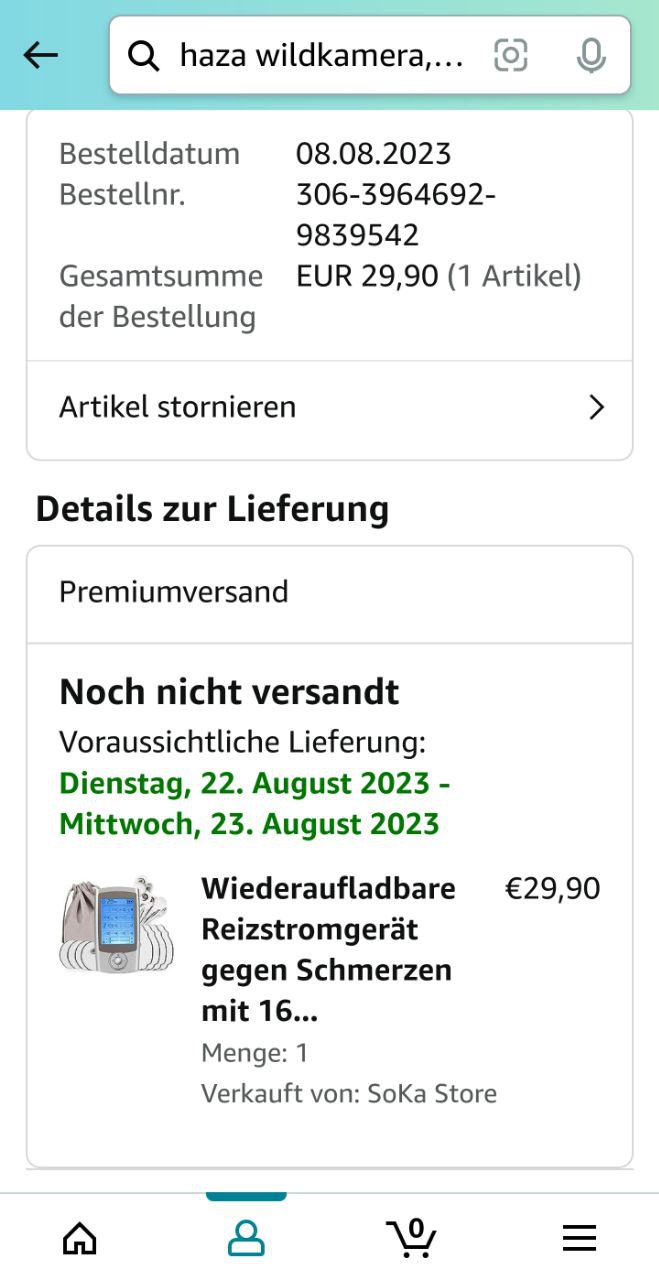Tap the seller name SoKa Store

(x=432, y=1094)
